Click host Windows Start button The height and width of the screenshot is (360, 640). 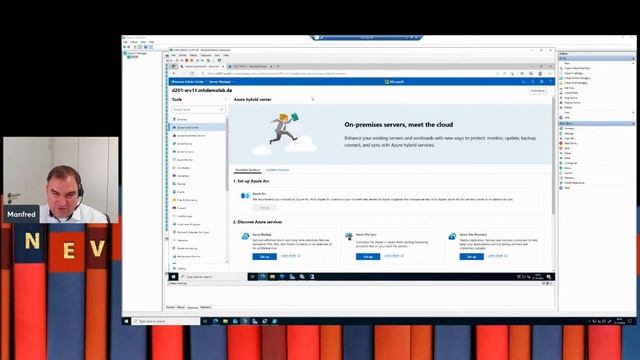point(126,321)
